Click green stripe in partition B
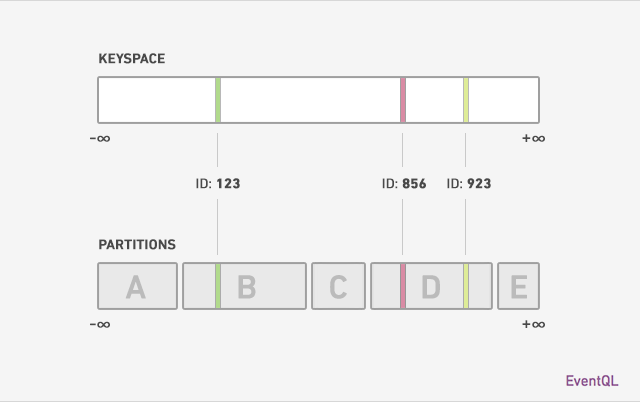Screen dimensions: 640x402 218,286
